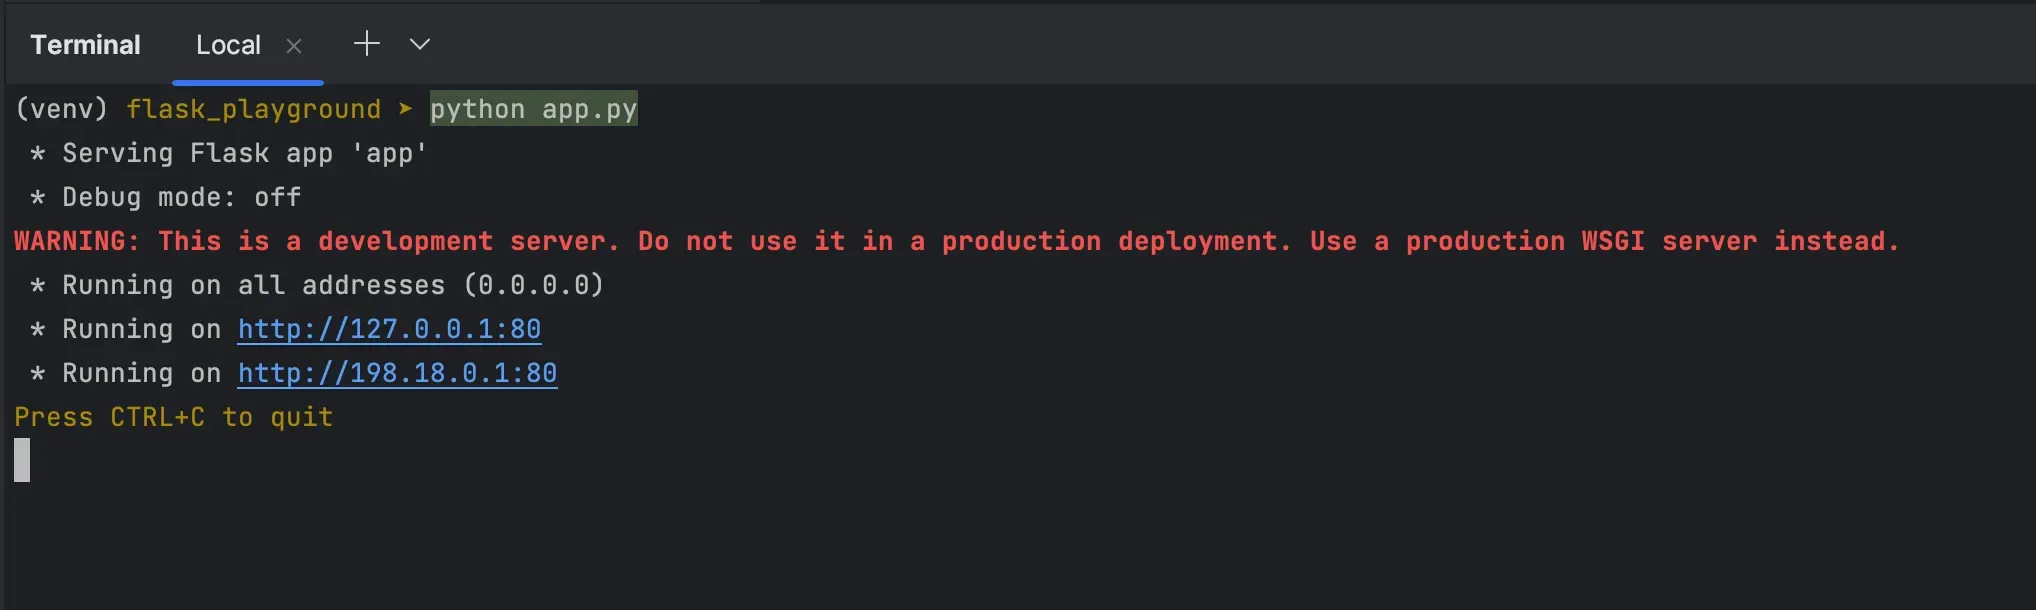This screenshot has width=2036, height=610.
Task: Open a new terminal session
Action: tap(367, 44)
